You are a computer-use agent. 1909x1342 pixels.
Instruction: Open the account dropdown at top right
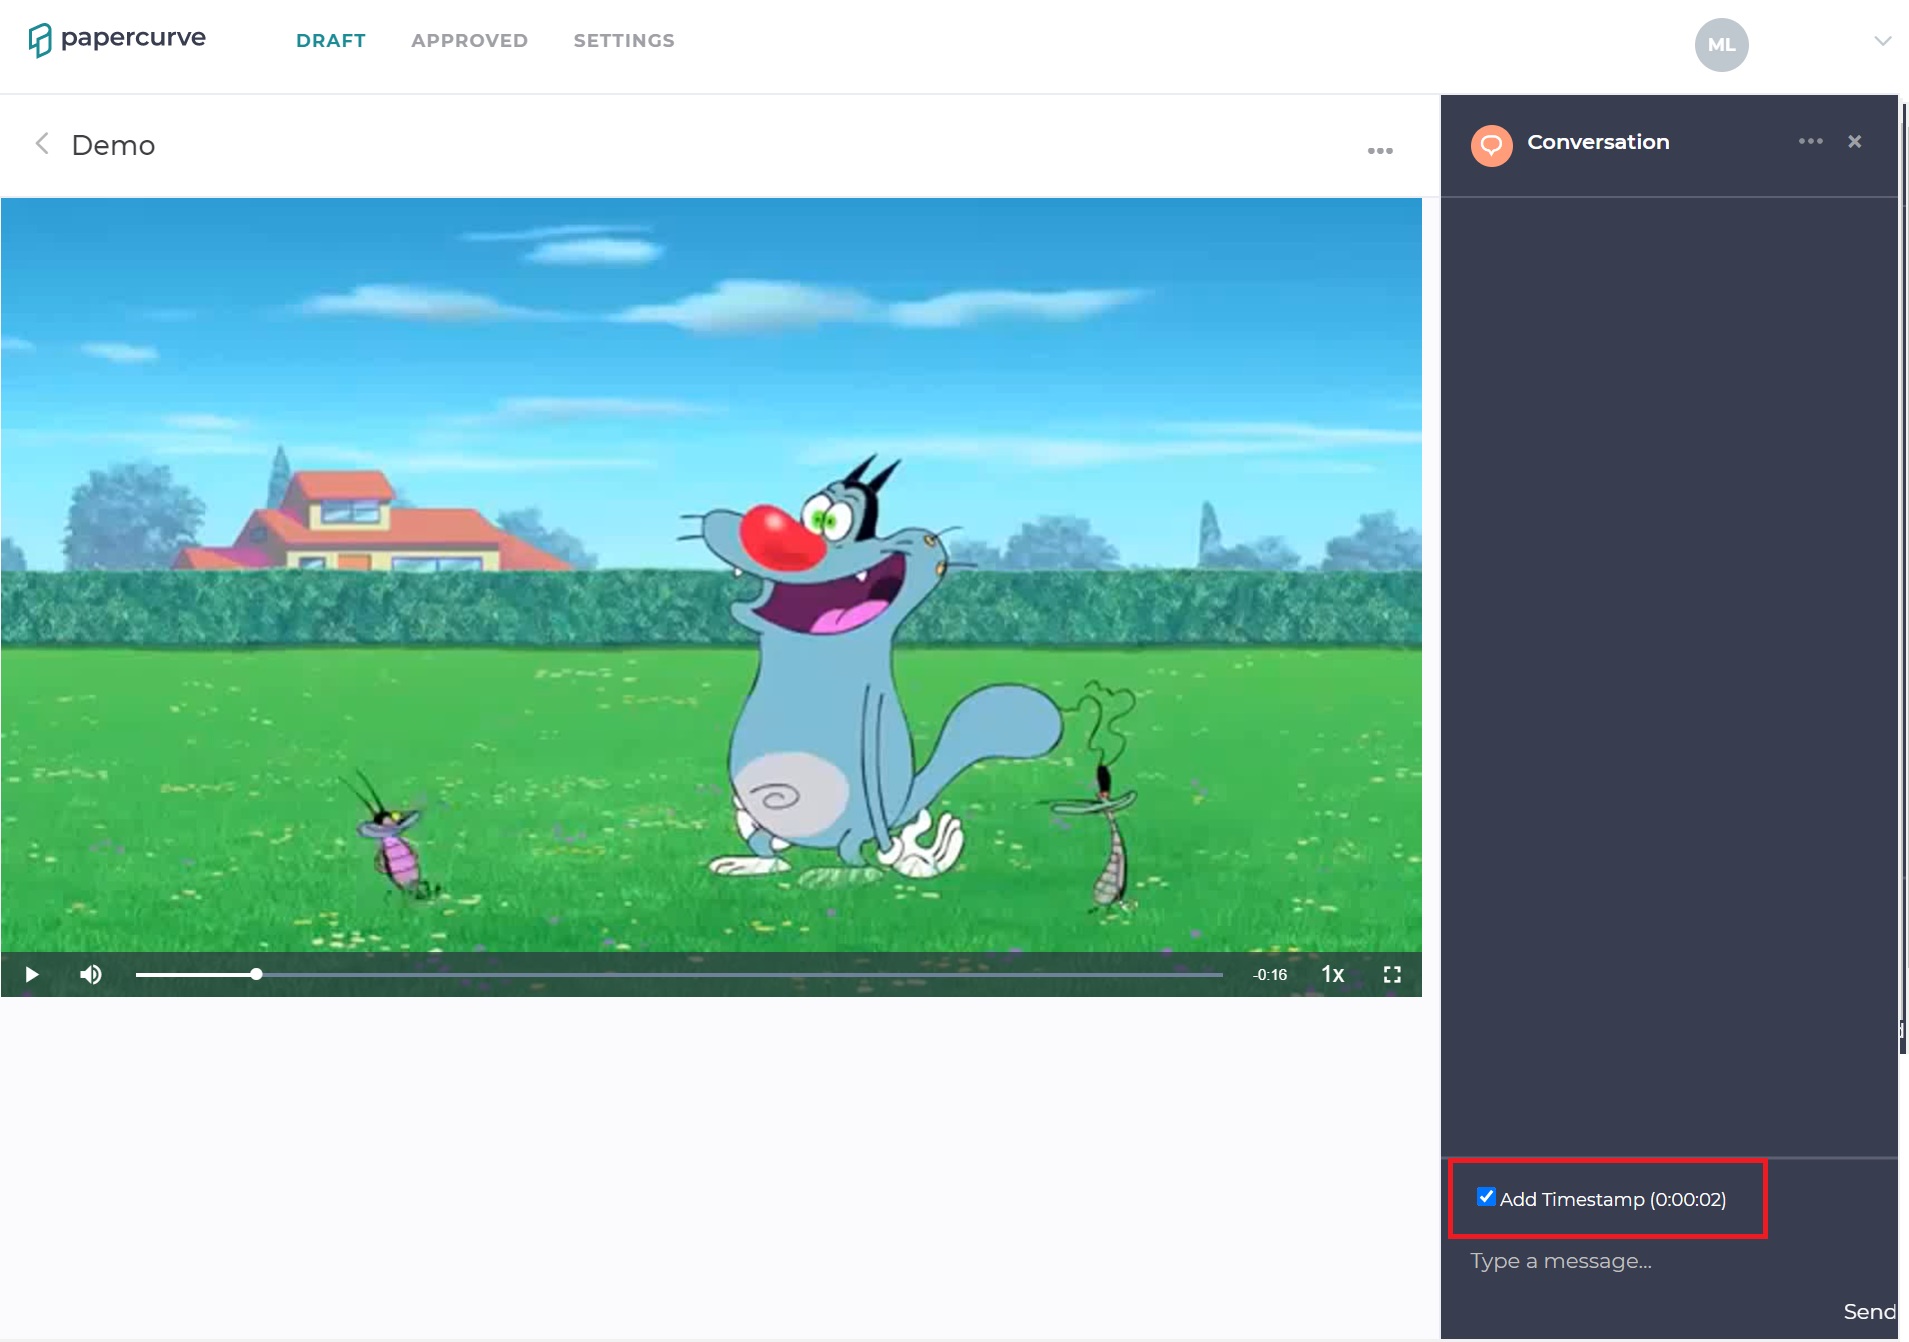coord(1882,40)
